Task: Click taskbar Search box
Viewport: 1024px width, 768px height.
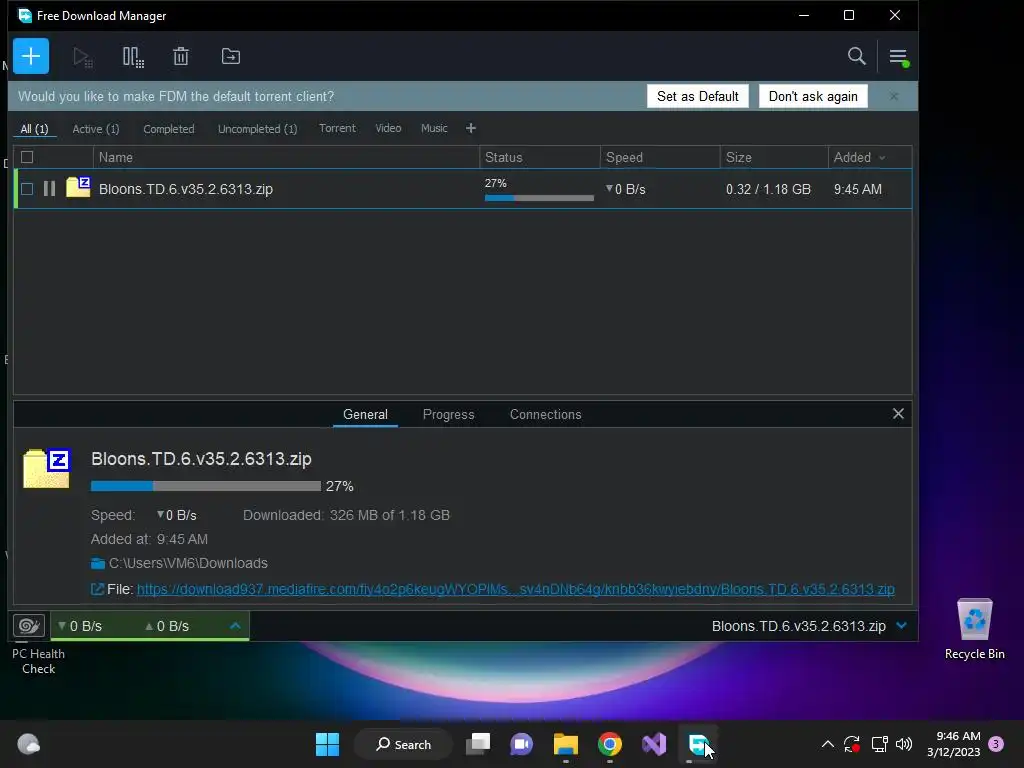Action: point(403,744)
